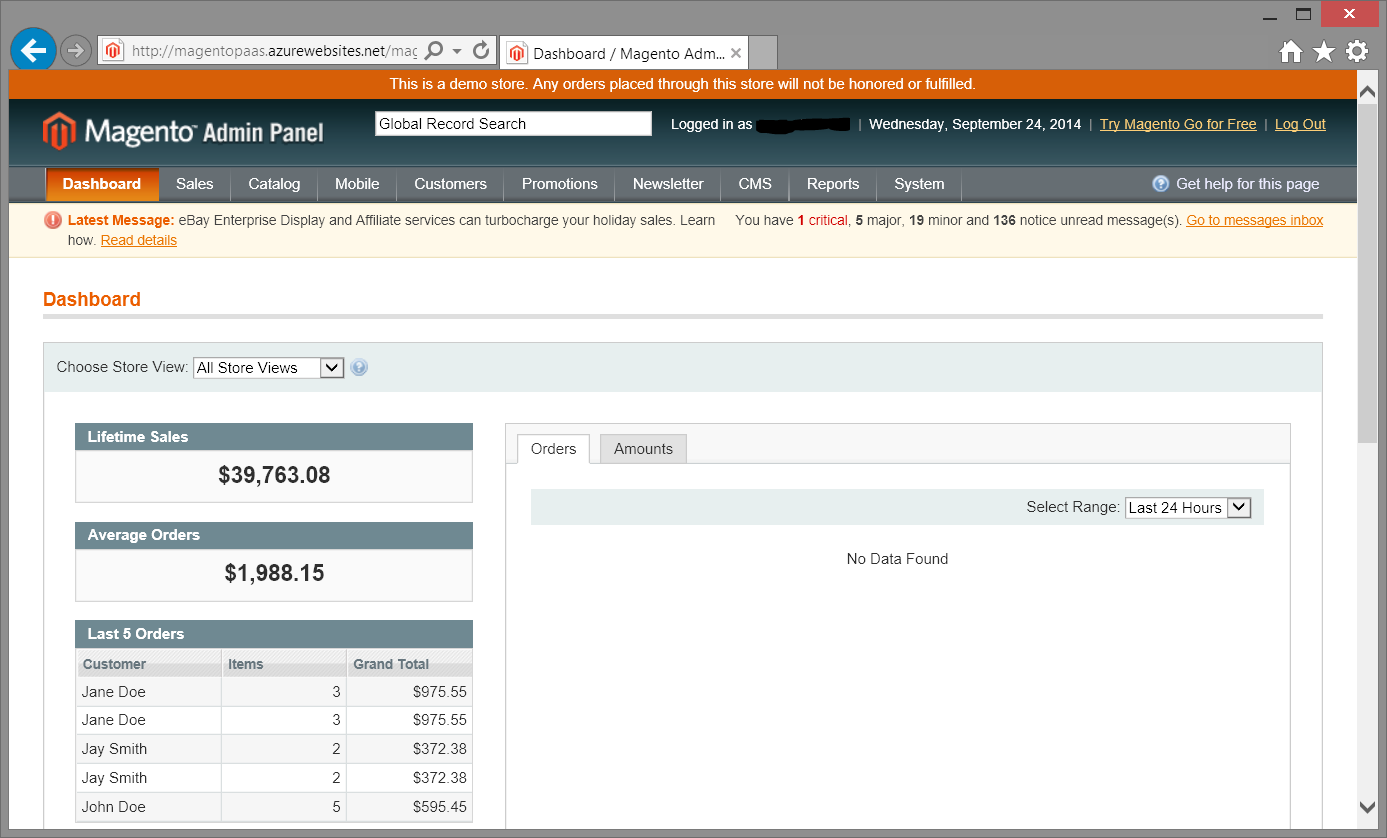
Task: Click the Wednesday, September 24, 2014 date
Action: click(x=975, y=124)
